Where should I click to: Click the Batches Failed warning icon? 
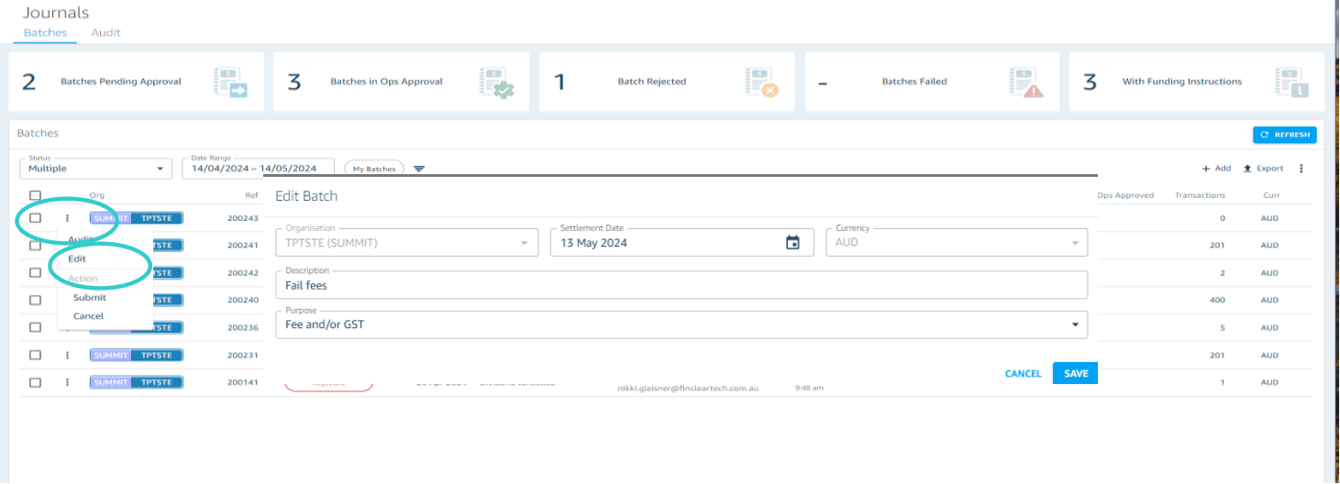[x=1028, y=82]
